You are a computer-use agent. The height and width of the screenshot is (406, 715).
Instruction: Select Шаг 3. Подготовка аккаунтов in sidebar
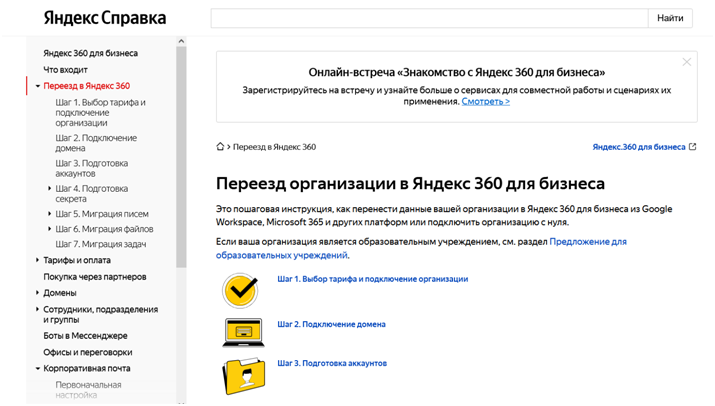click(92, 168)
